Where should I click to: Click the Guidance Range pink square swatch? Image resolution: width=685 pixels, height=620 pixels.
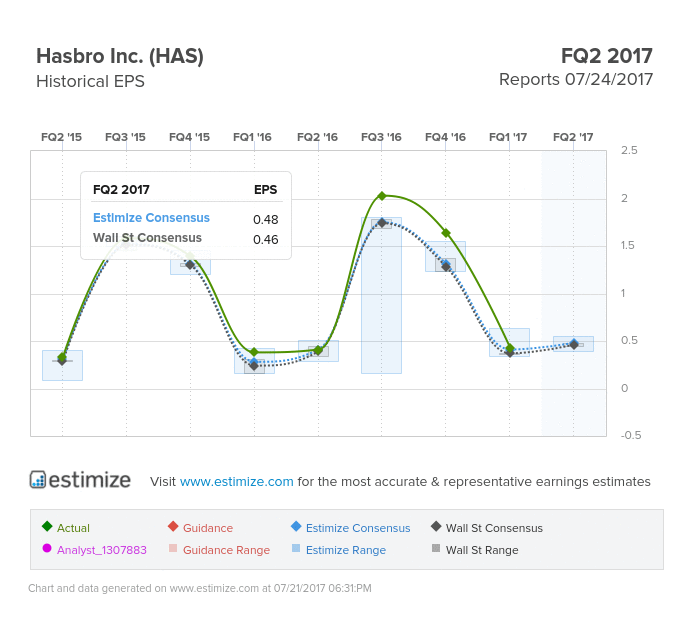(173, 548)
